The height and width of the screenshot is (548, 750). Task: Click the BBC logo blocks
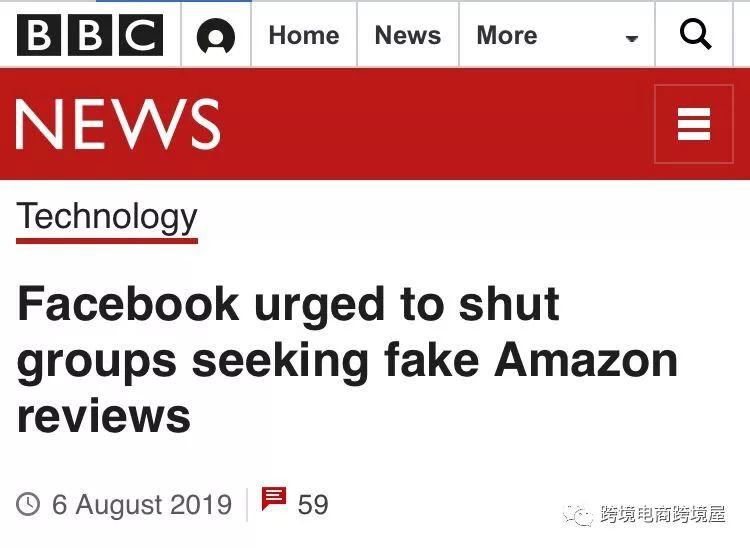pyautogui.click(x=90, y=35)
